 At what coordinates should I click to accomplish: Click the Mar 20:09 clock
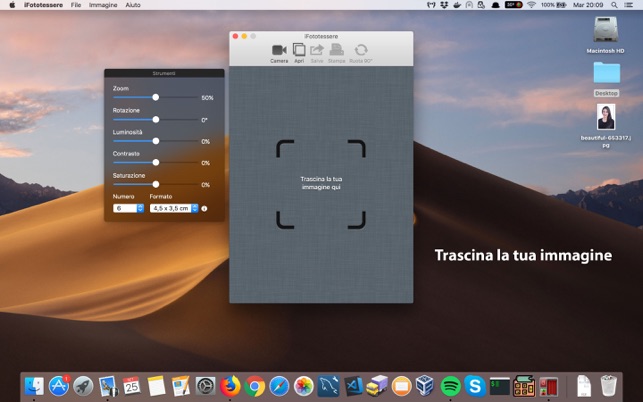pos(588,5)
